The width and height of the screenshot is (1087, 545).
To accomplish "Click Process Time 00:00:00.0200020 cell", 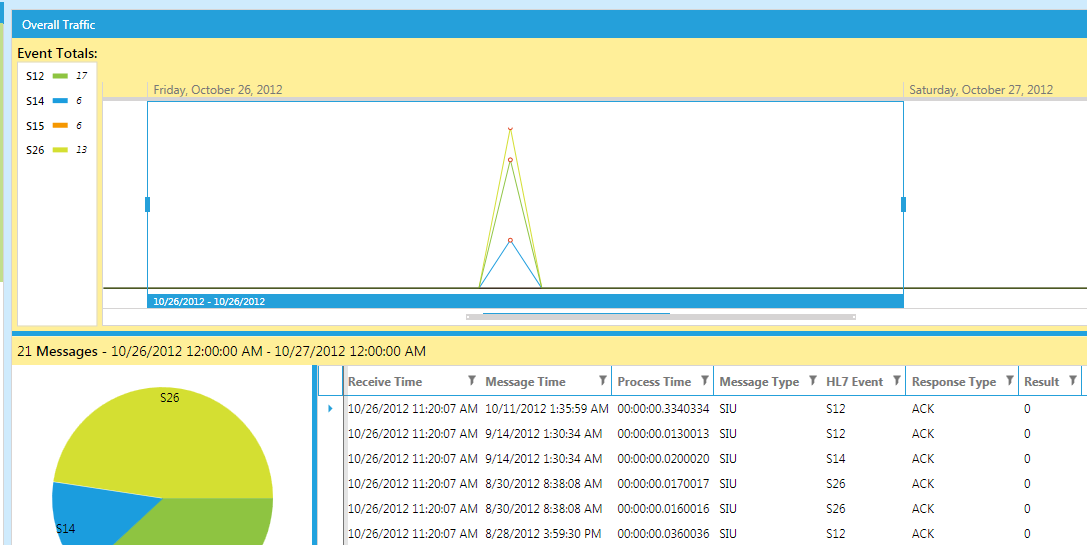I will (663, 459).
